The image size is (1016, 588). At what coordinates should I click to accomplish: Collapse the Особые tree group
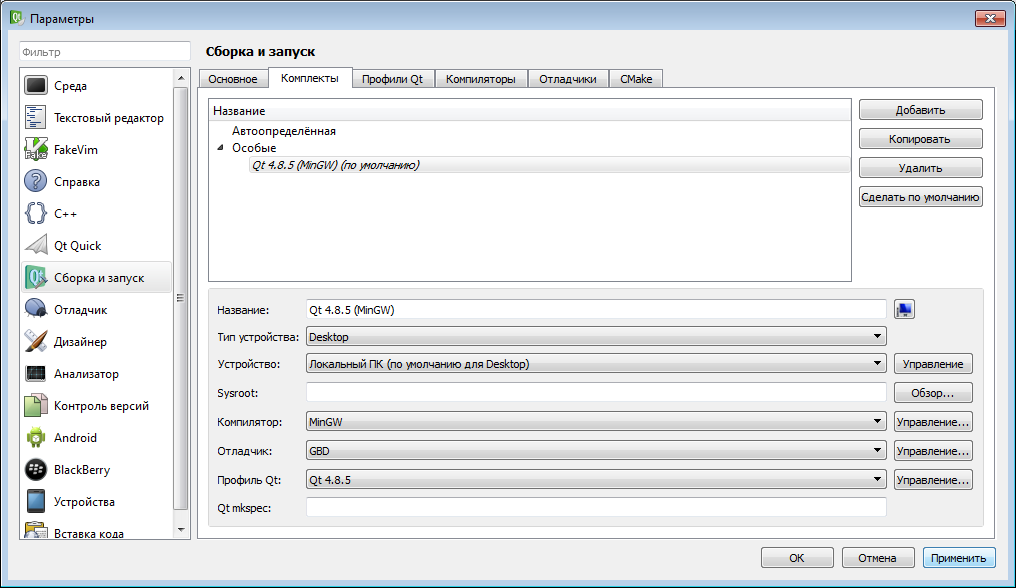(220, 148)
